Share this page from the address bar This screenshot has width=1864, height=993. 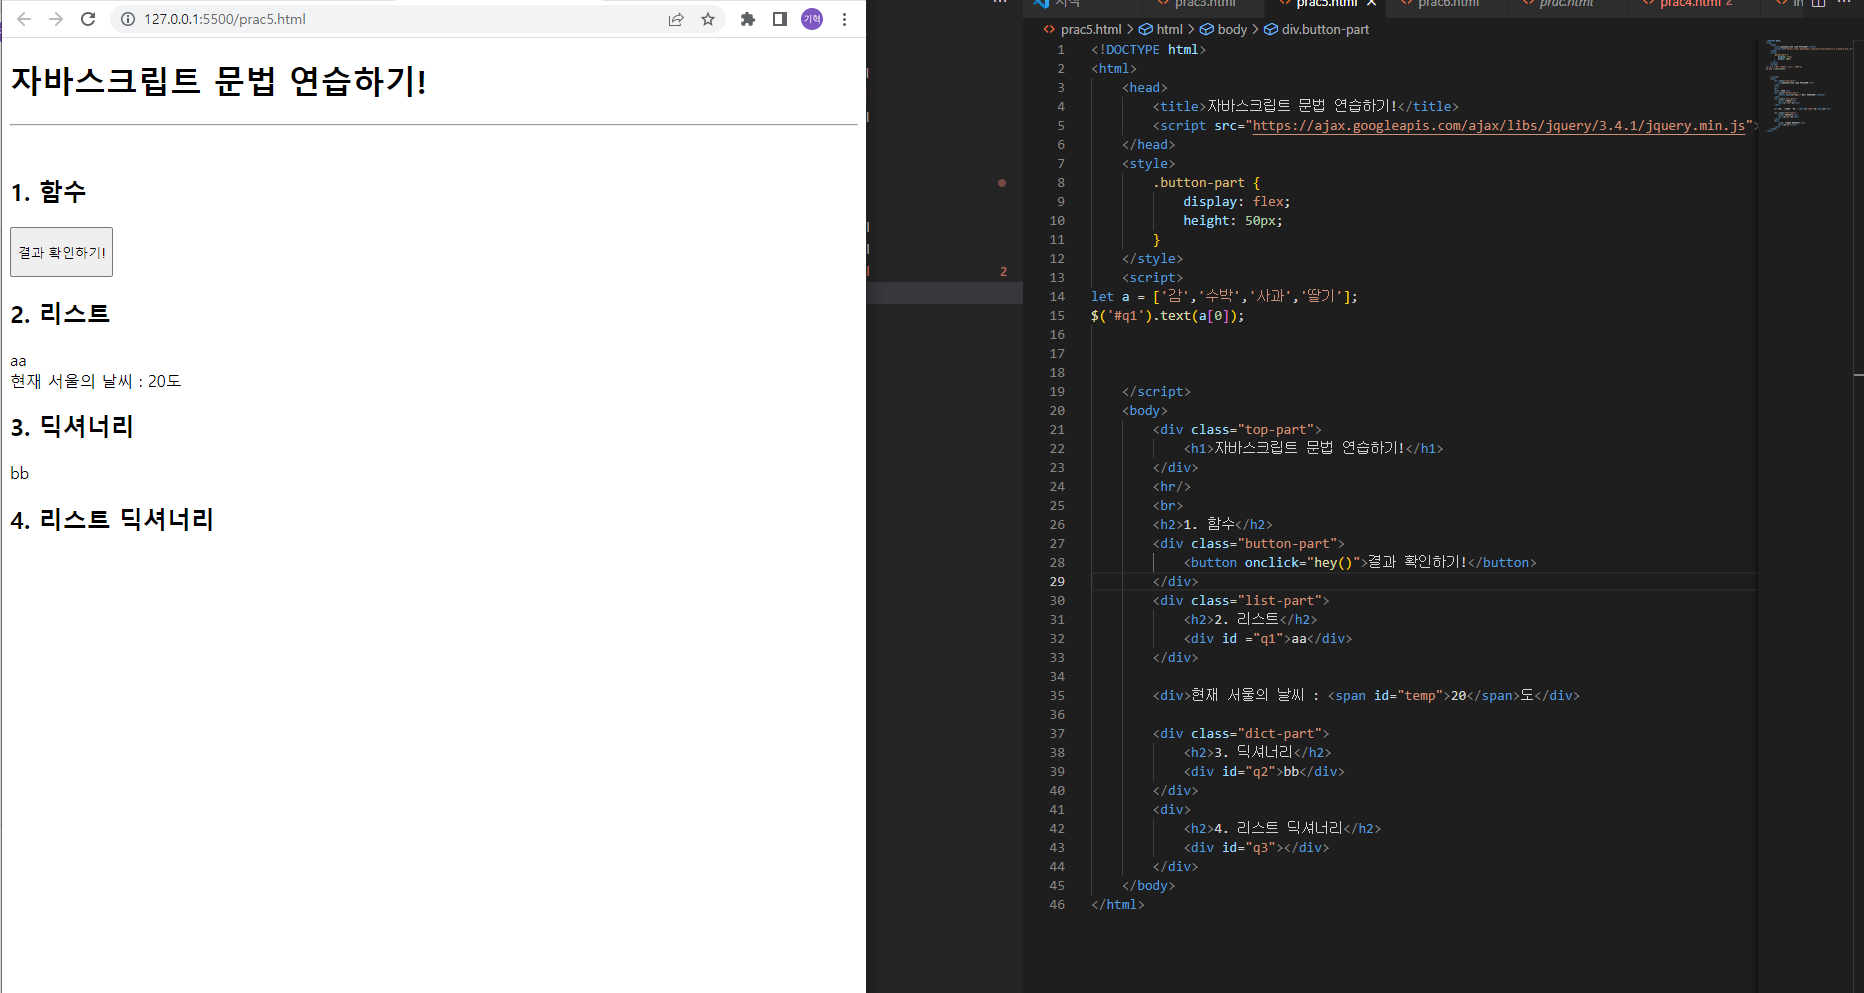coord(676,19)
